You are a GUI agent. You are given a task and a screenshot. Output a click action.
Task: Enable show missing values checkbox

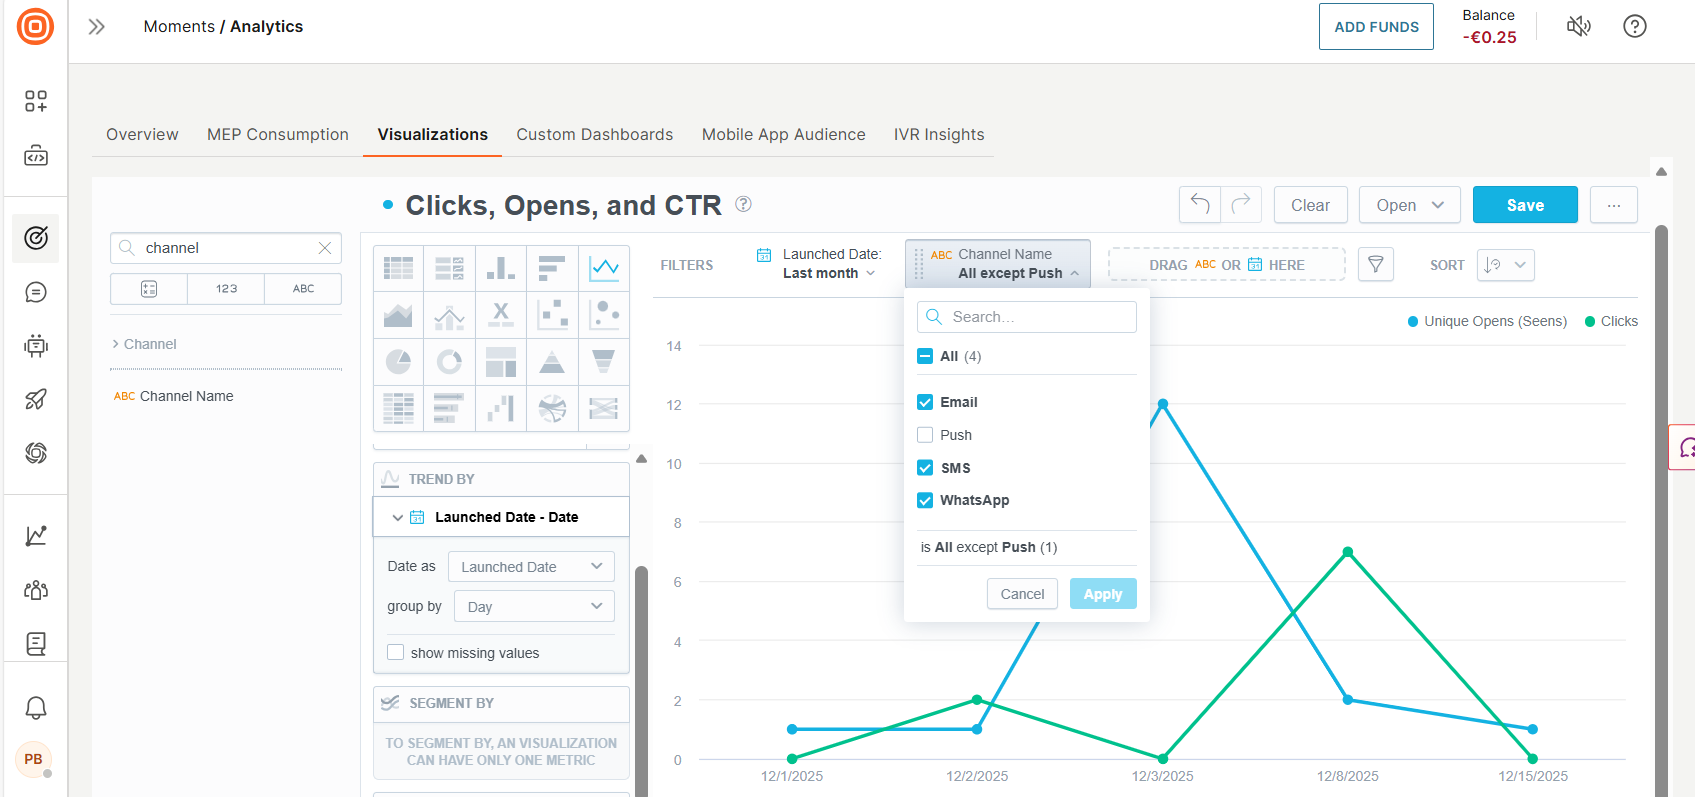396,653
